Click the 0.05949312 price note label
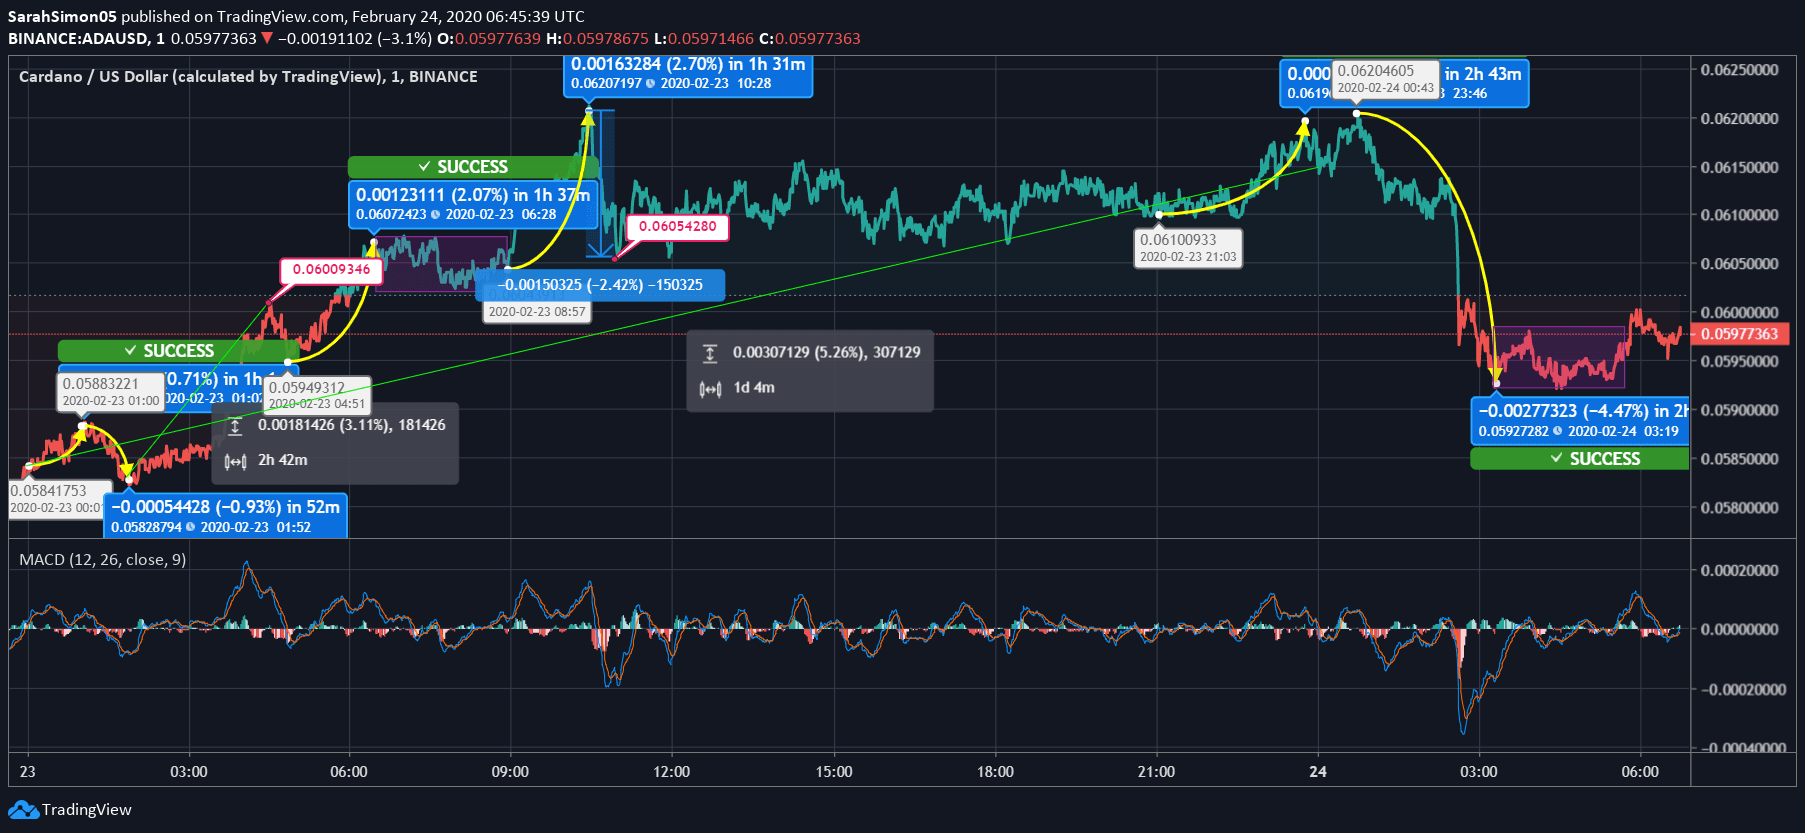Screen dimensions: 1805x833 point(317,395)
